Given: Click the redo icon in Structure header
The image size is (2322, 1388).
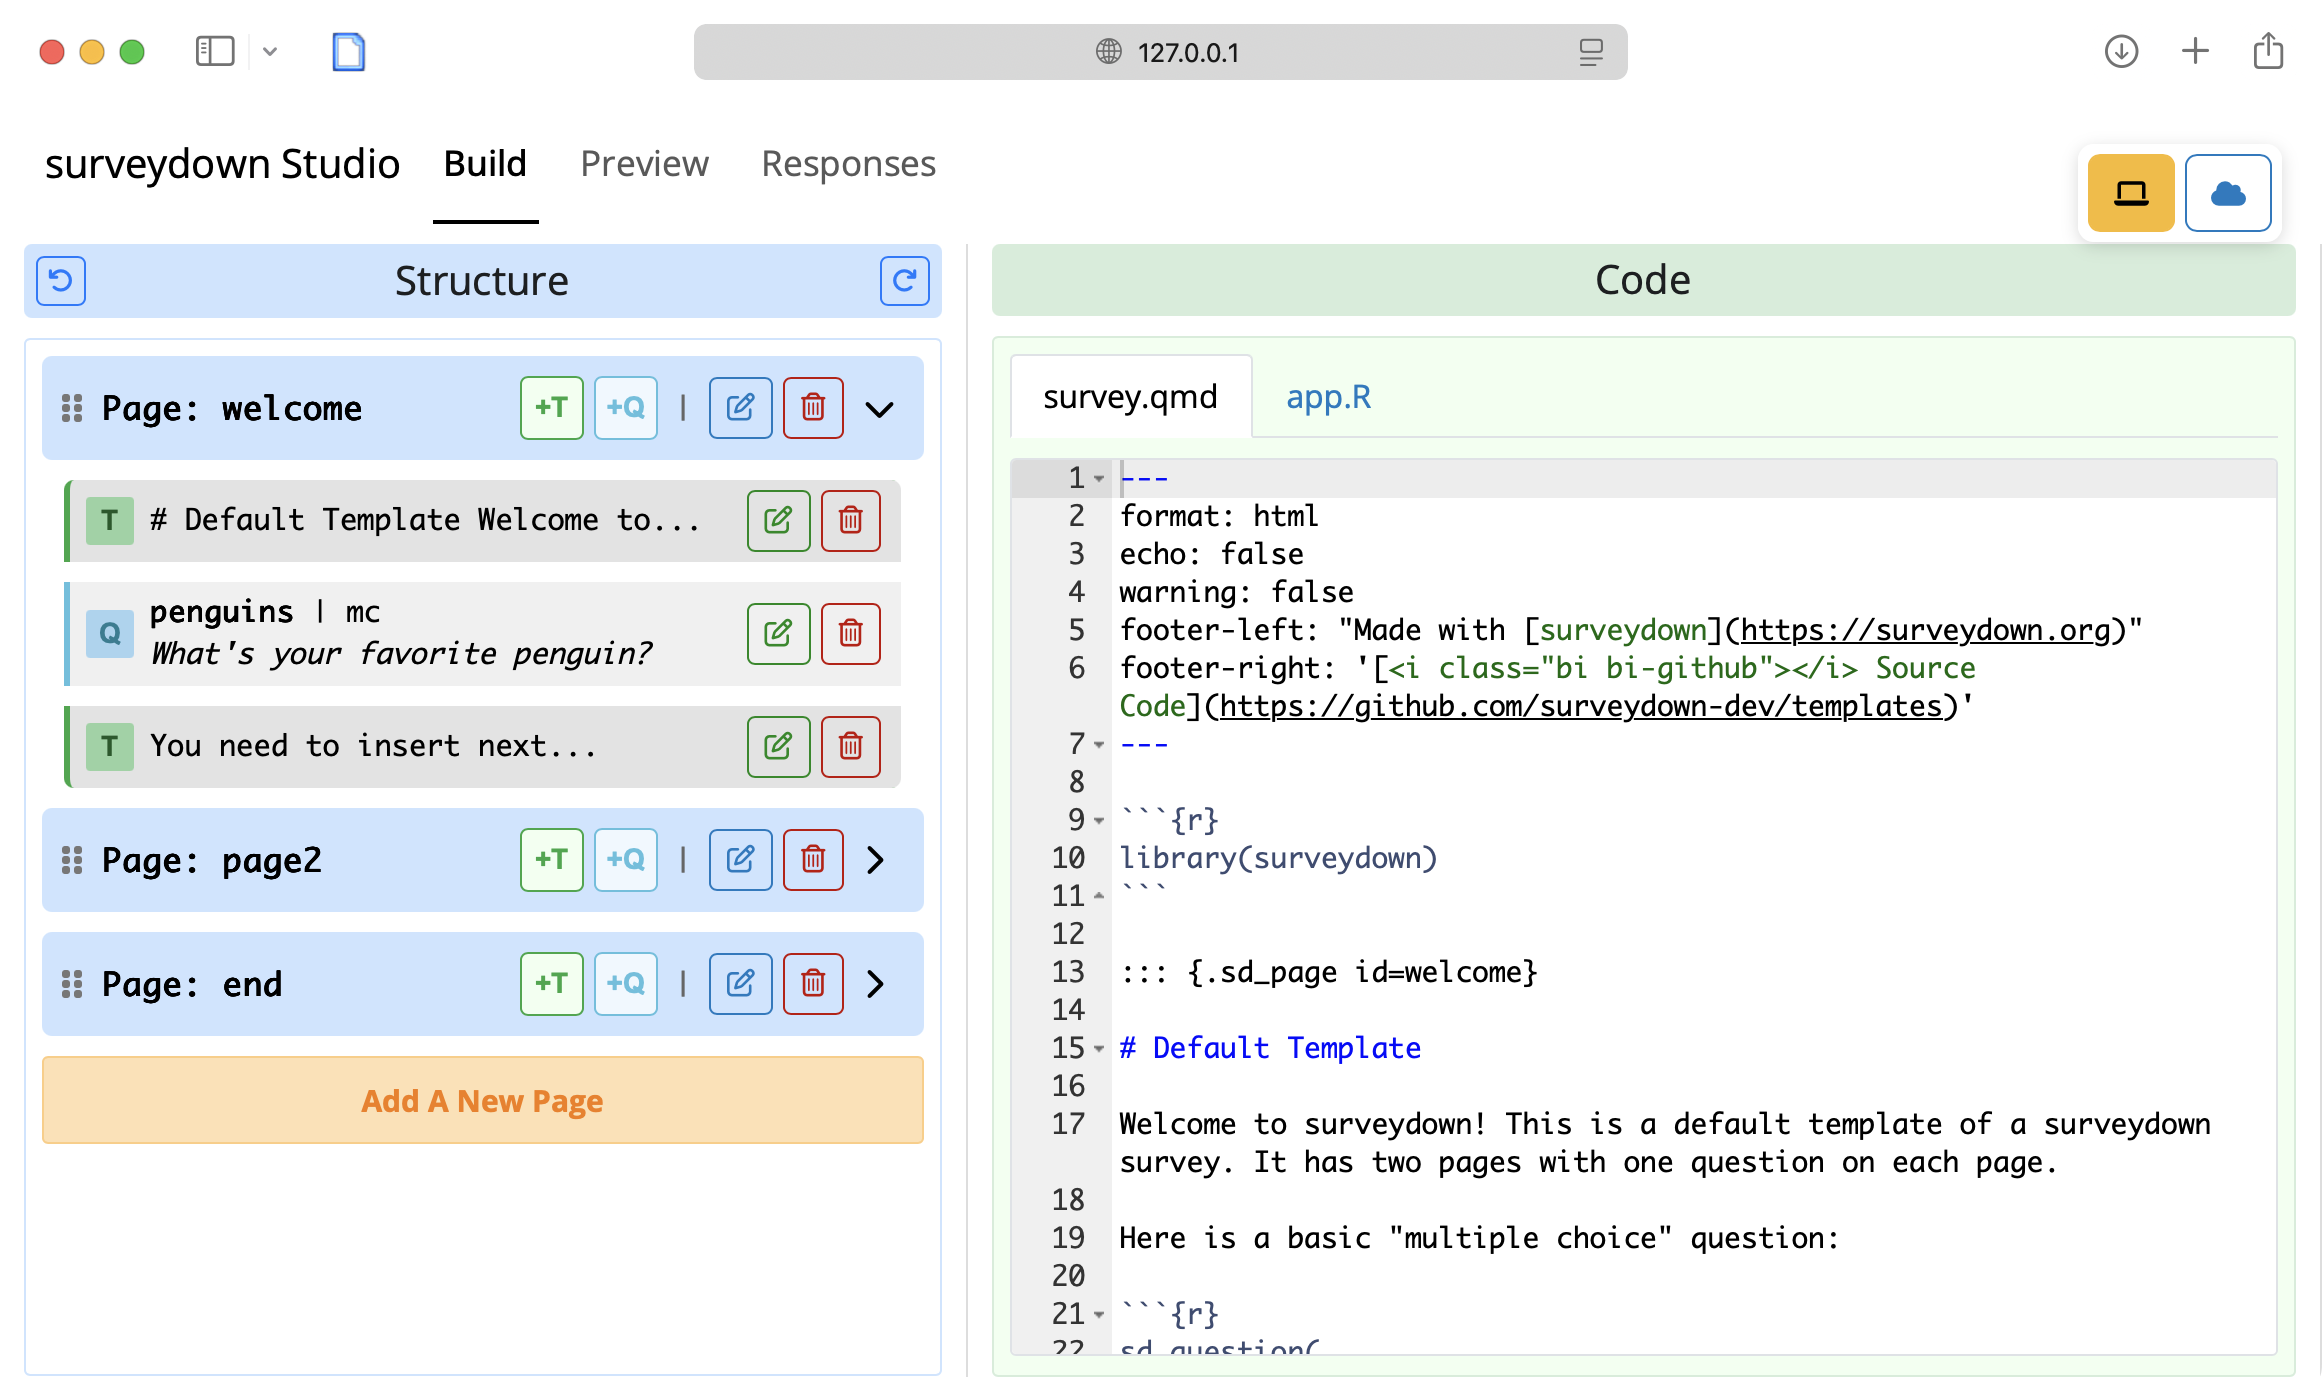Looking at the screenshot, I should pyautogui.click(x=904, y=281).
